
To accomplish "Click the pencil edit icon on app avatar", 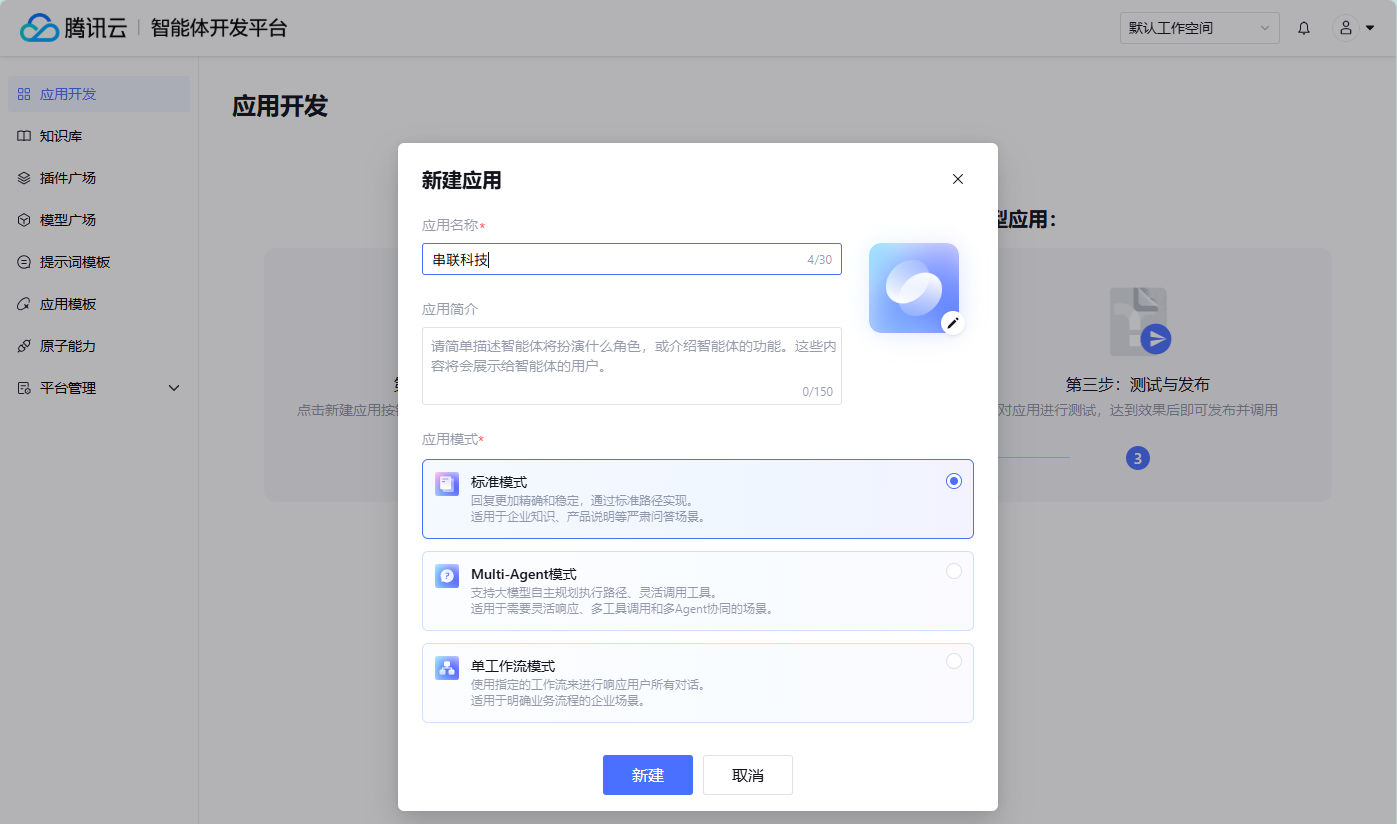I will pyautogui.click(x=953, y=322).
